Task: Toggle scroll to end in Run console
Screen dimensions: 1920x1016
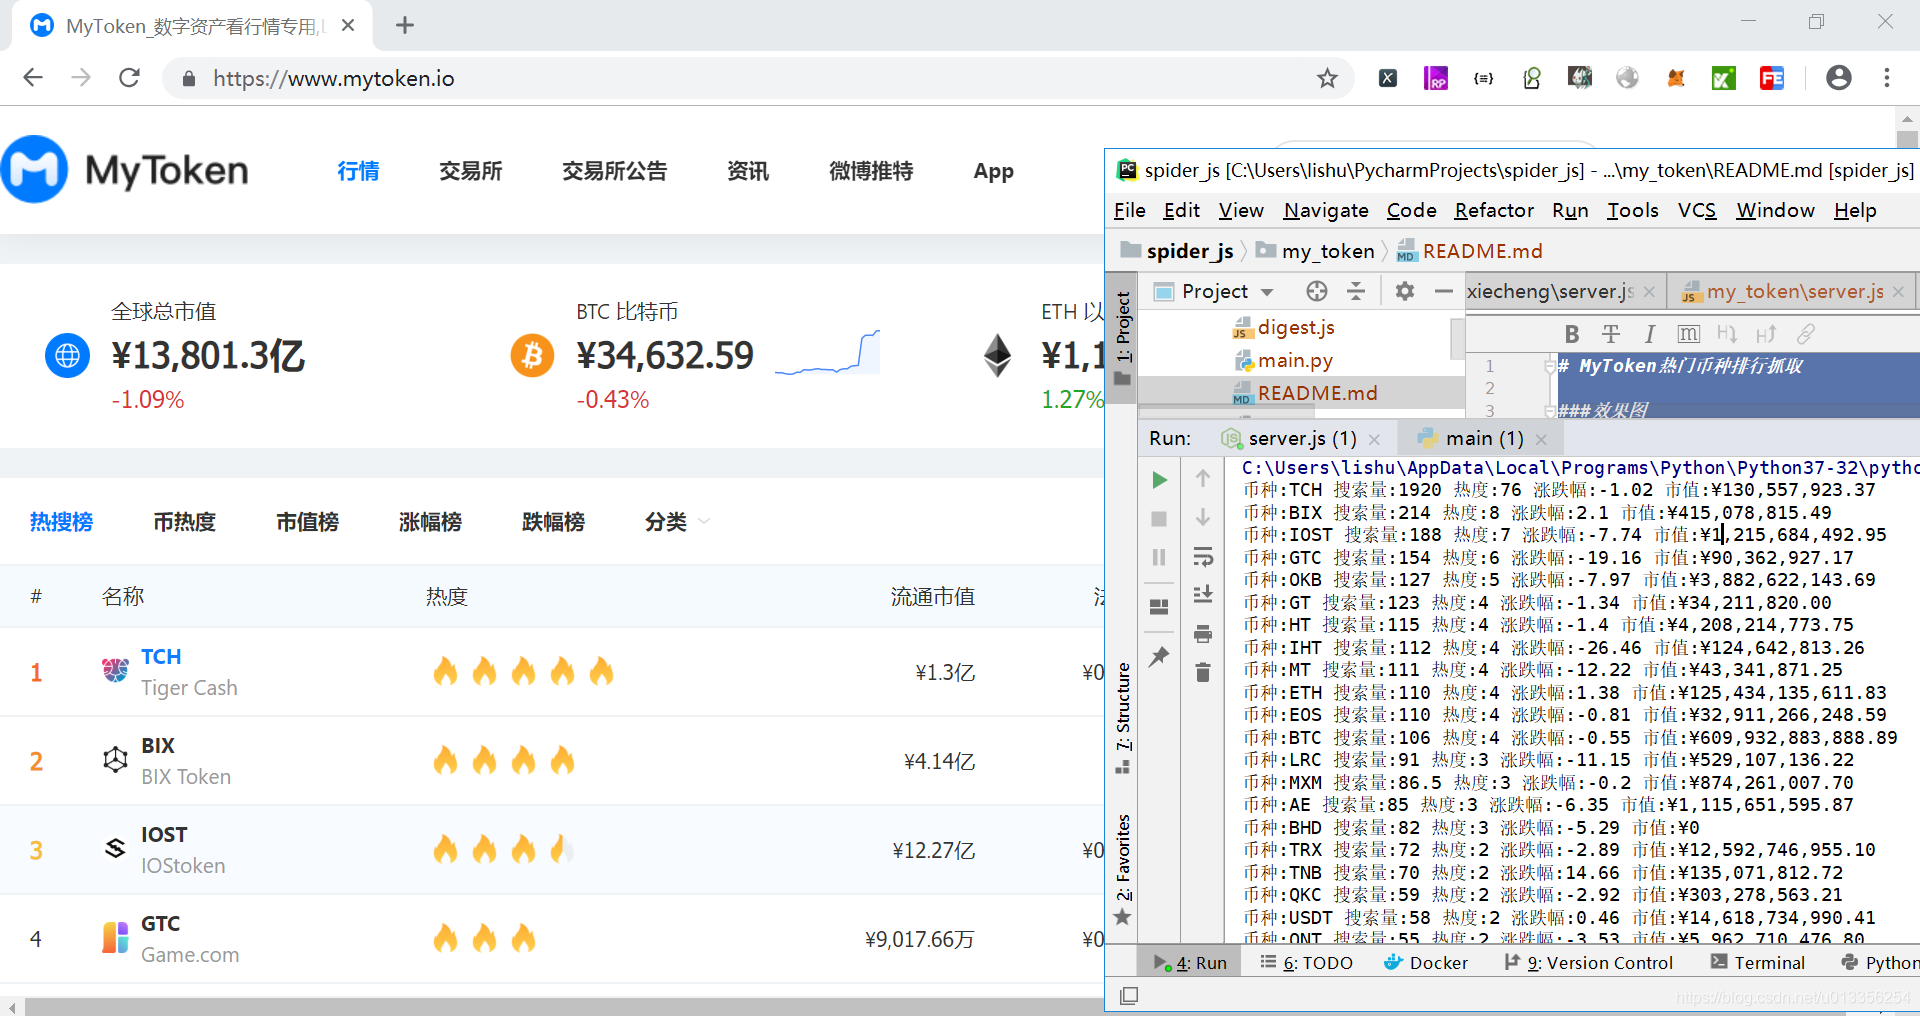Action: [x=1203, y=594]
